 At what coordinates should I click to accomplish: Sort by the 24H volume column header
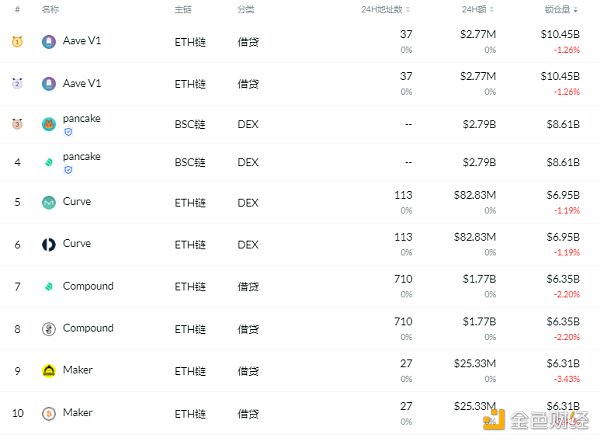tap(478, 9)
